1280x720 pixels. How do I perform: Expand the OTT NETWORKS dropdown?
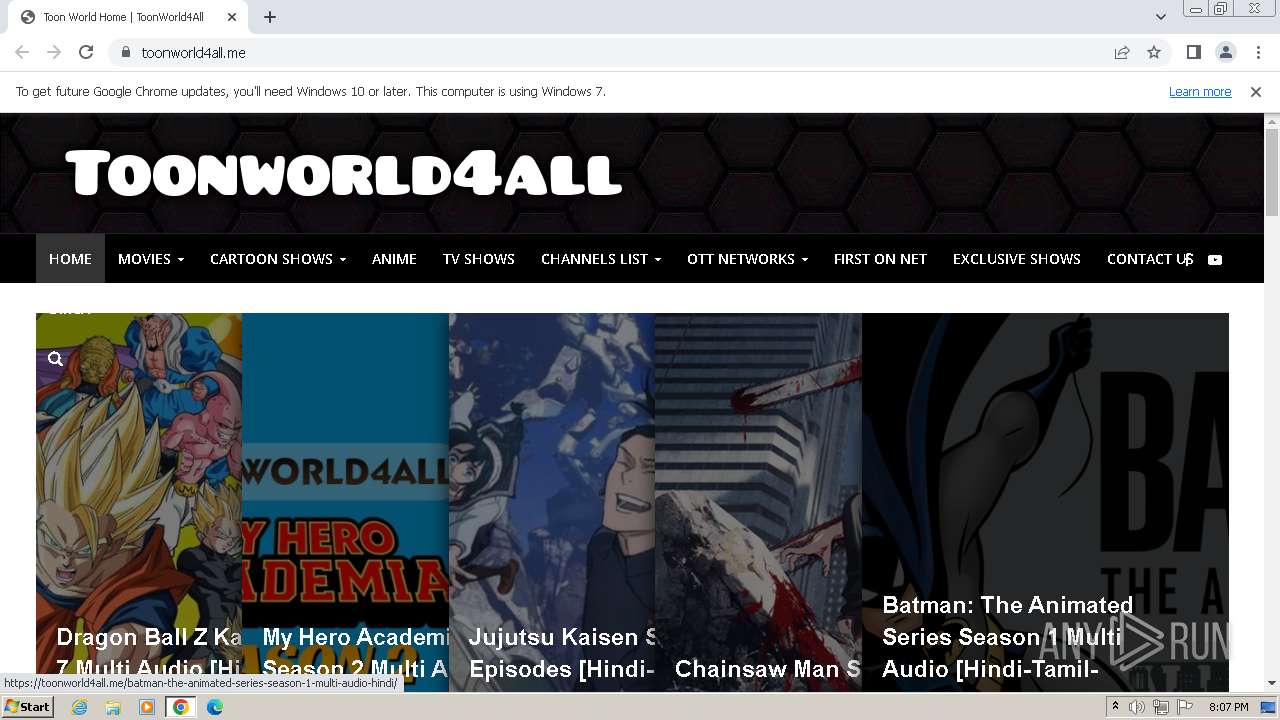point(748,258)
